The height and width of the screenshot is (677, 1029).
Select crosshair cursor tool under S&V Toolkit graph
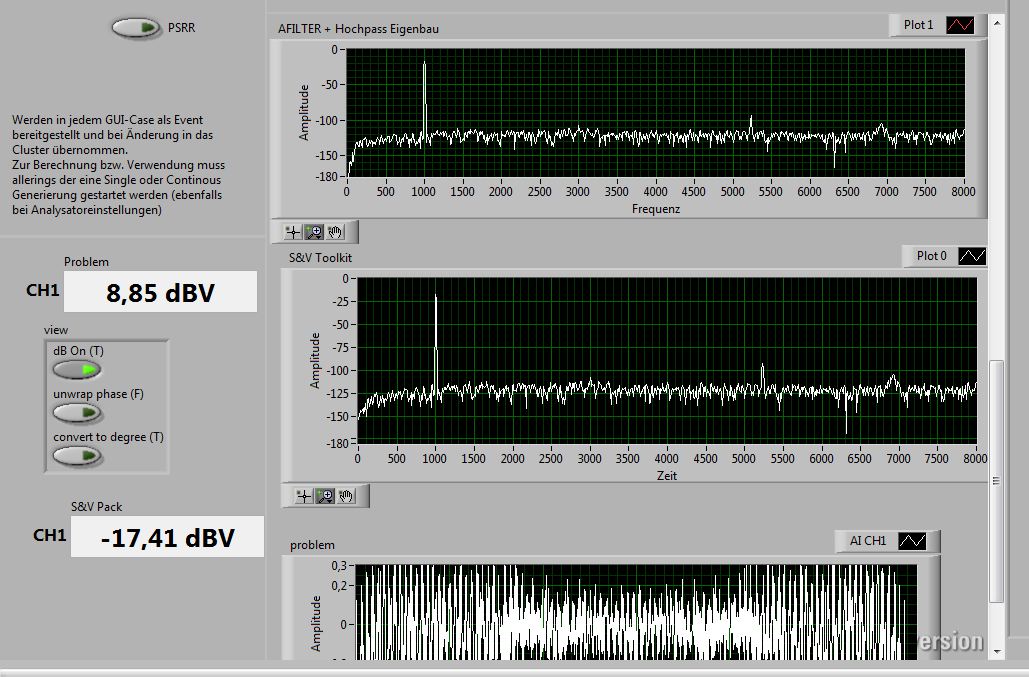[x=303, y=497]
